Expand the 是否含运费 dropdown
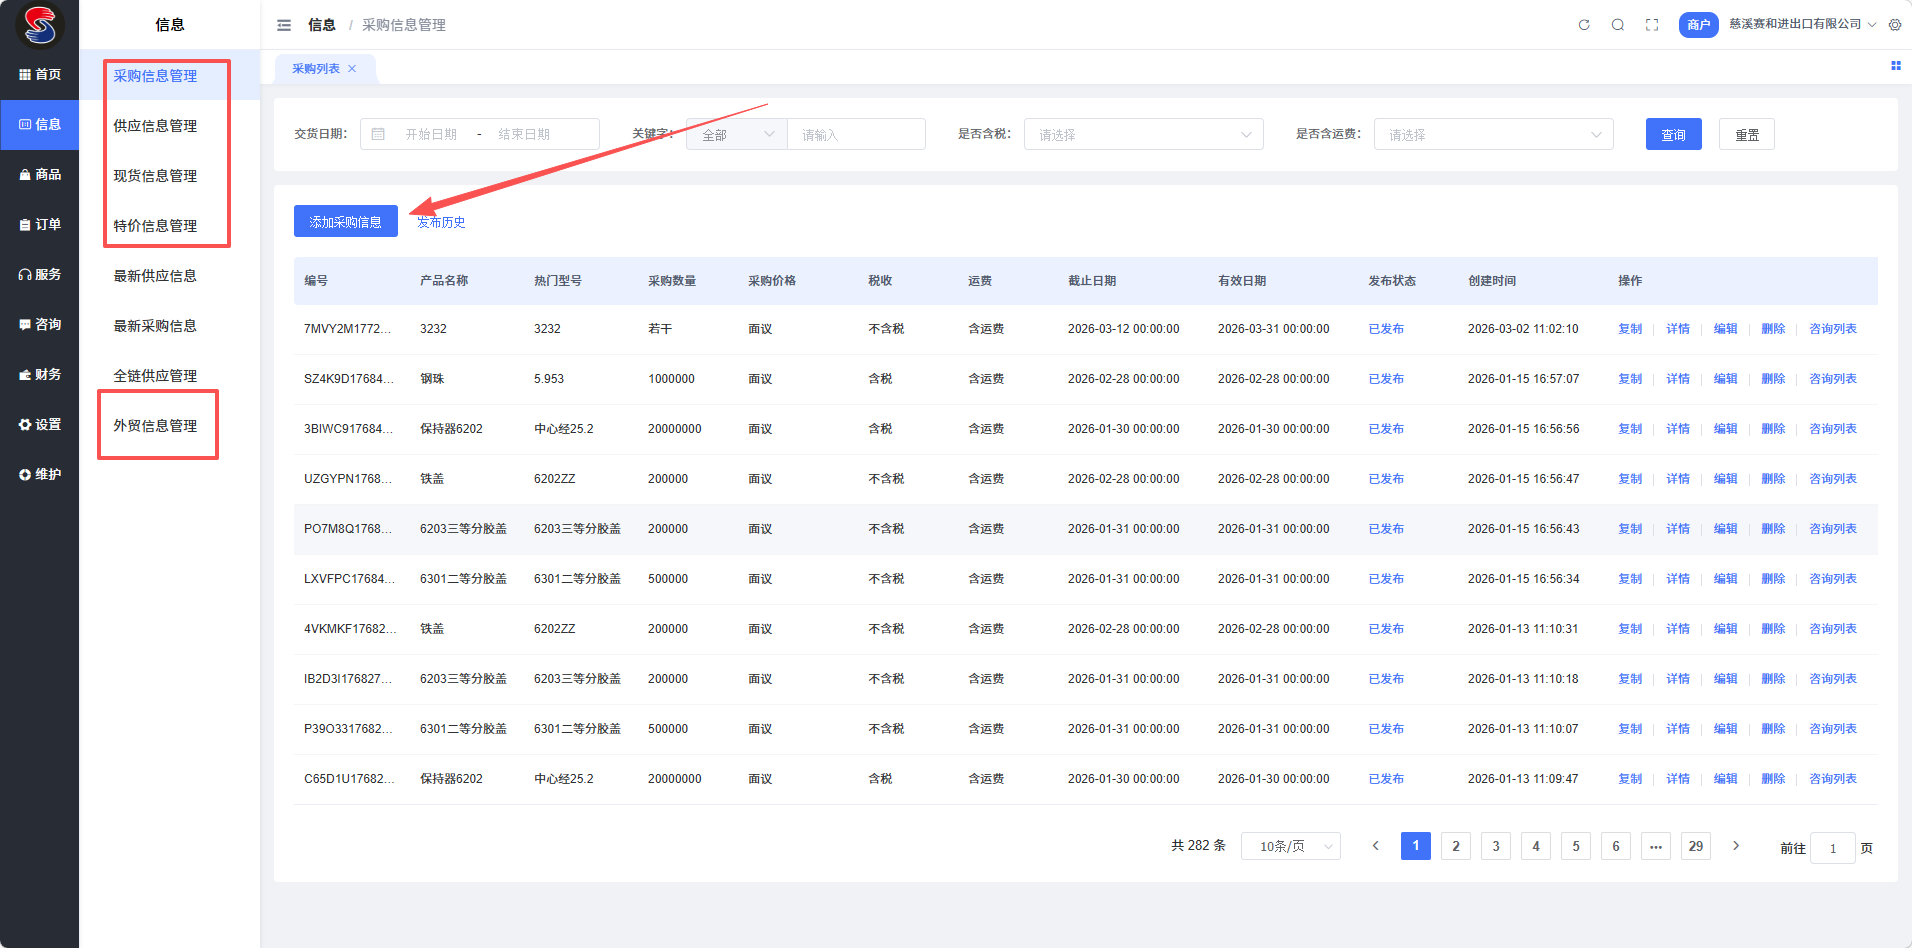The image size is (1912, 948). (x=1493, y=135)
